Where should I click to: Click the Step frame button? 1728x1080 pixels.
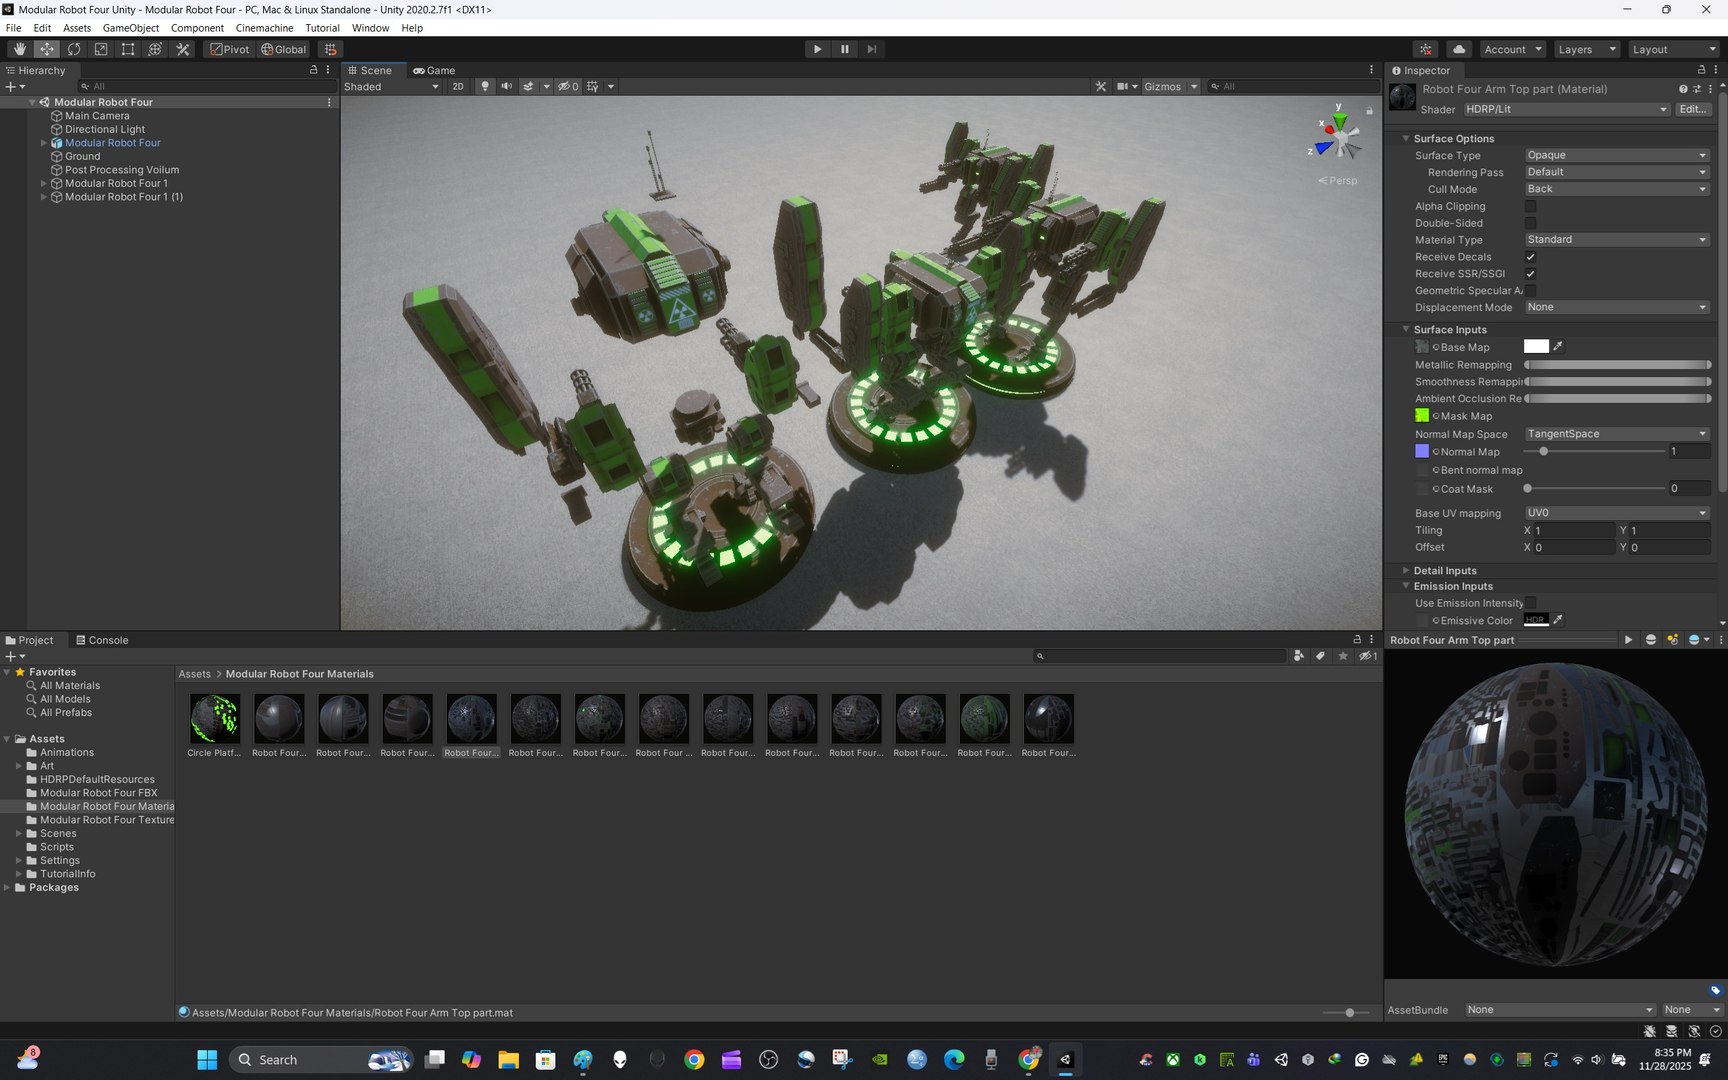tap(871, 49)
